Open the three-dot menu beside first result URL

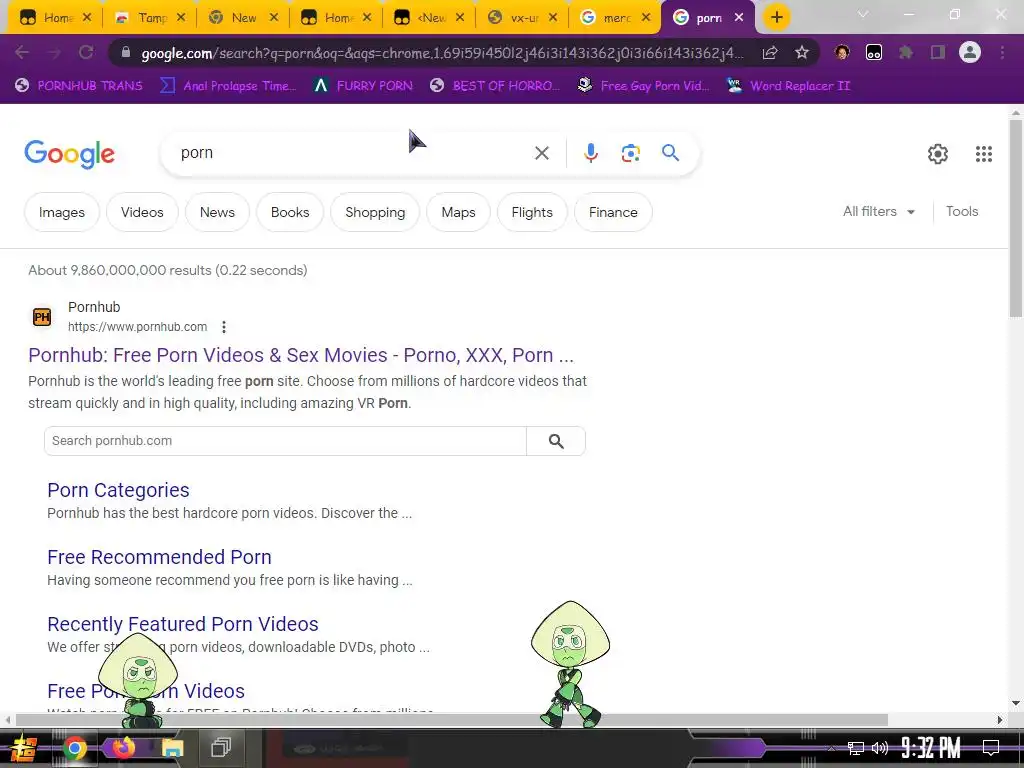(223, 327)
